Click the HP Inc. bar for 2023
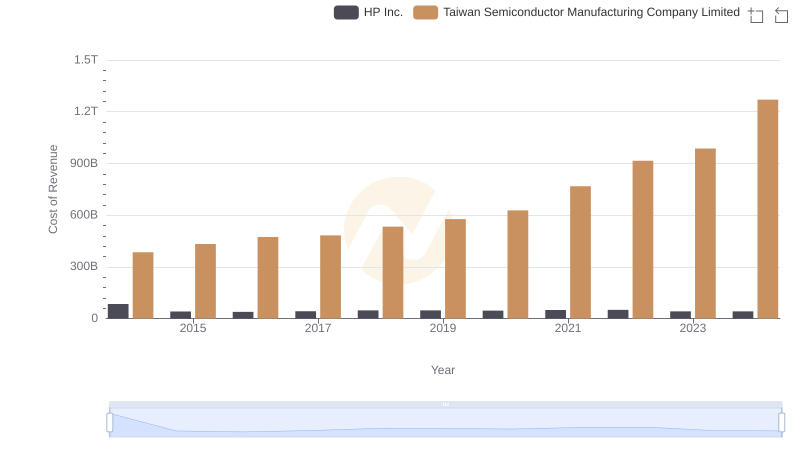 coord(681,315)
